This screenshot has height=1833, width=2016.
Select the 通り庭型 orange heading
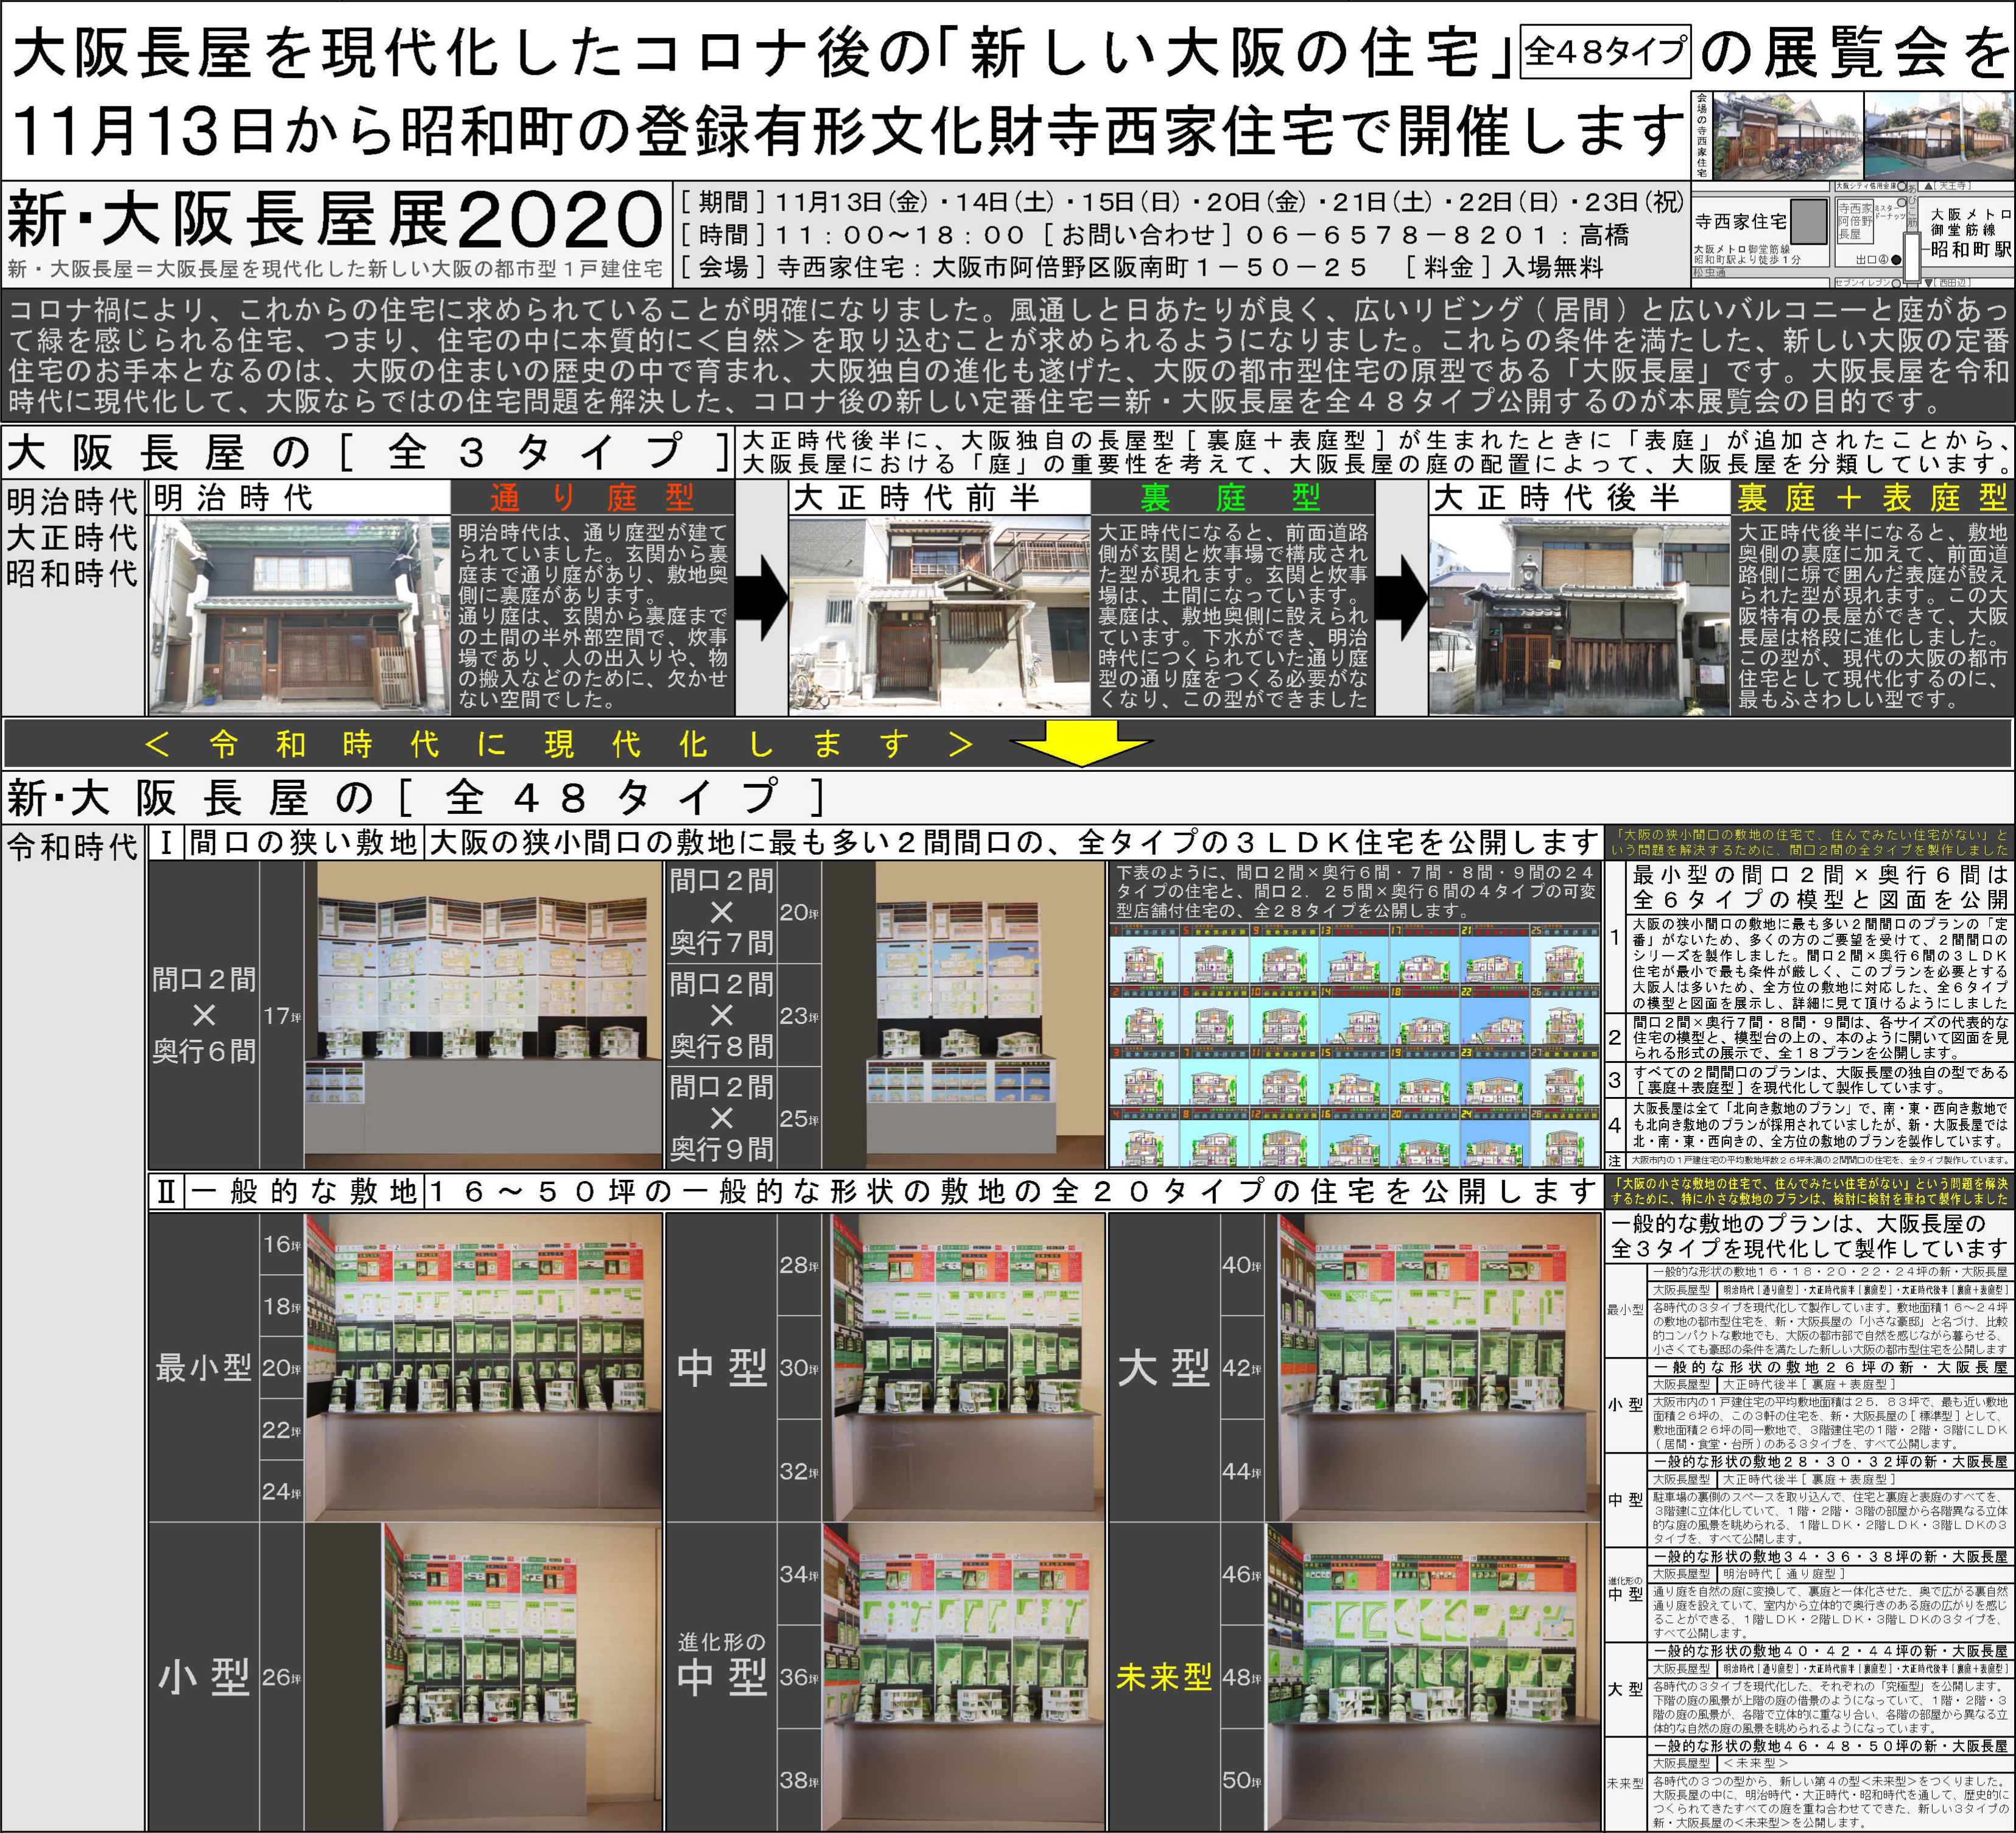coord(592,497)
